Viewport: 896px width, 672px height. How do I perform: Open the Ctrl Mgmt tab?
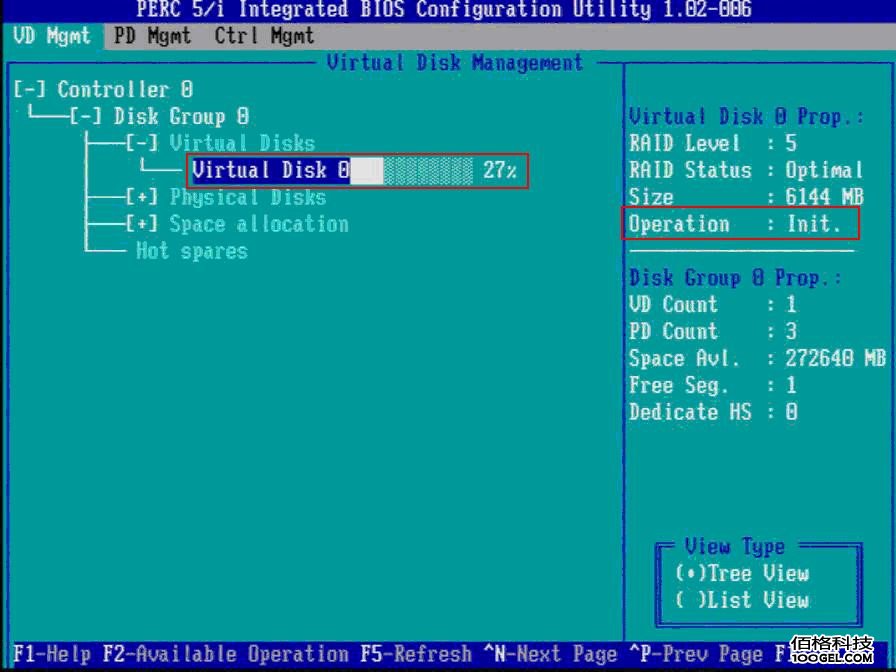(x=264, y=36)
